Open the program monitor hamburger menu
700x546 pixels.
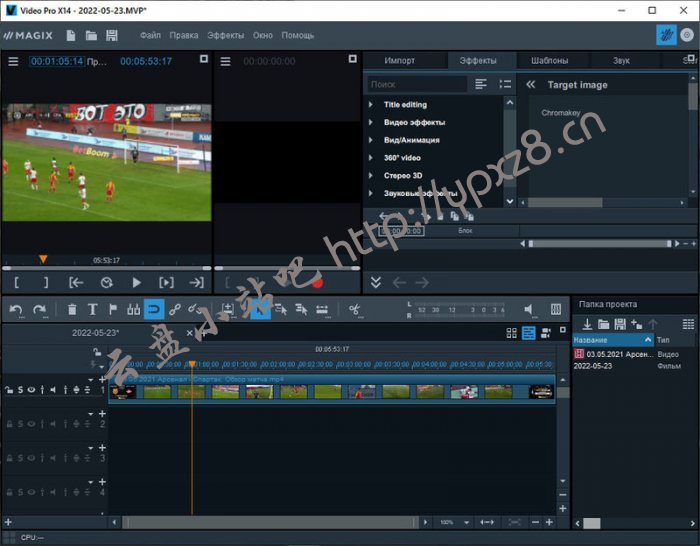(x=13, y=61)
